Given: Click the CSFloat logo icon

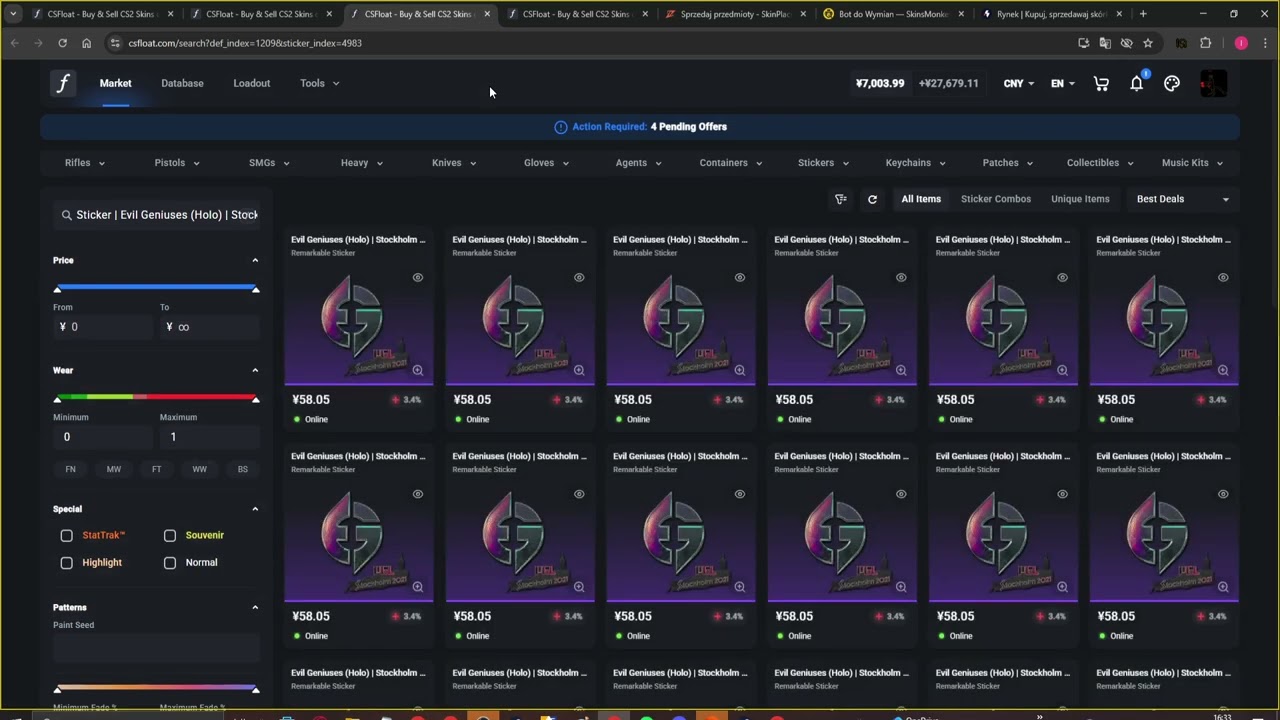Looking at the screenshot, I should 62,83.
